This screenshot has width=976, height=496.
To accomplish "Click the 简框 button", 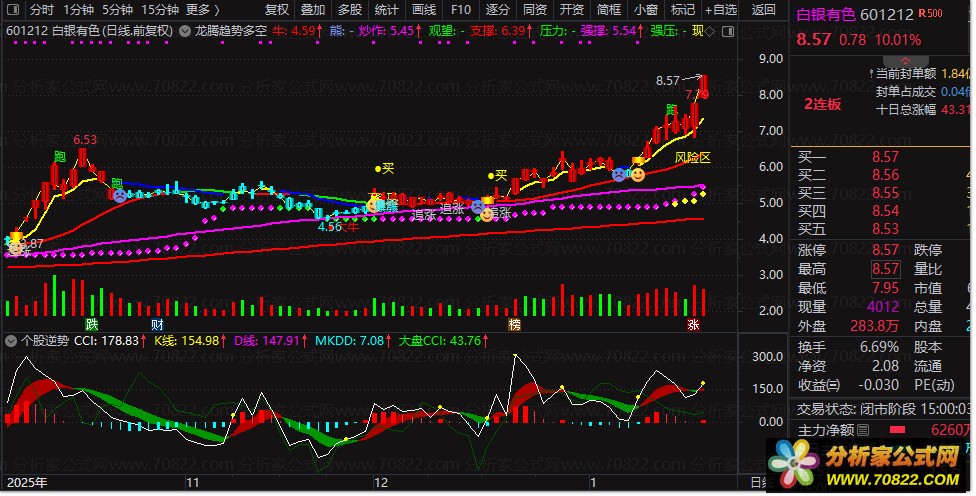I will pos(609,9).
